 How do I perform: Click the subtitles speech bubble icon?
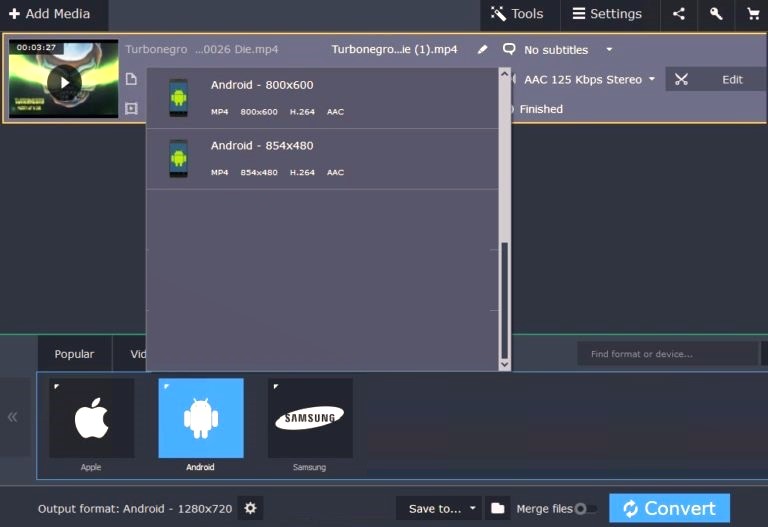(x=509, y=49)
